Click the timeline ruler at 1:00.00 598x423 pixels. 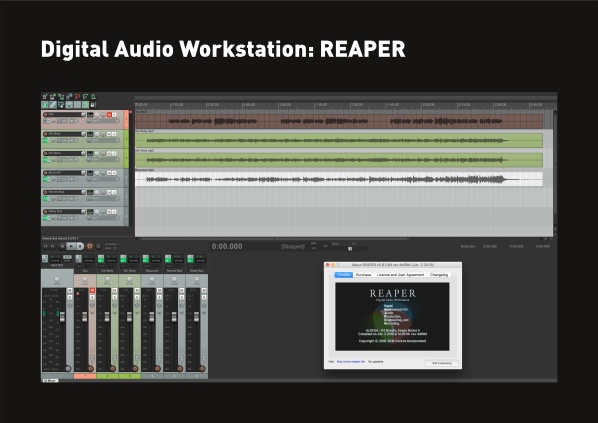tap(285, 104)
